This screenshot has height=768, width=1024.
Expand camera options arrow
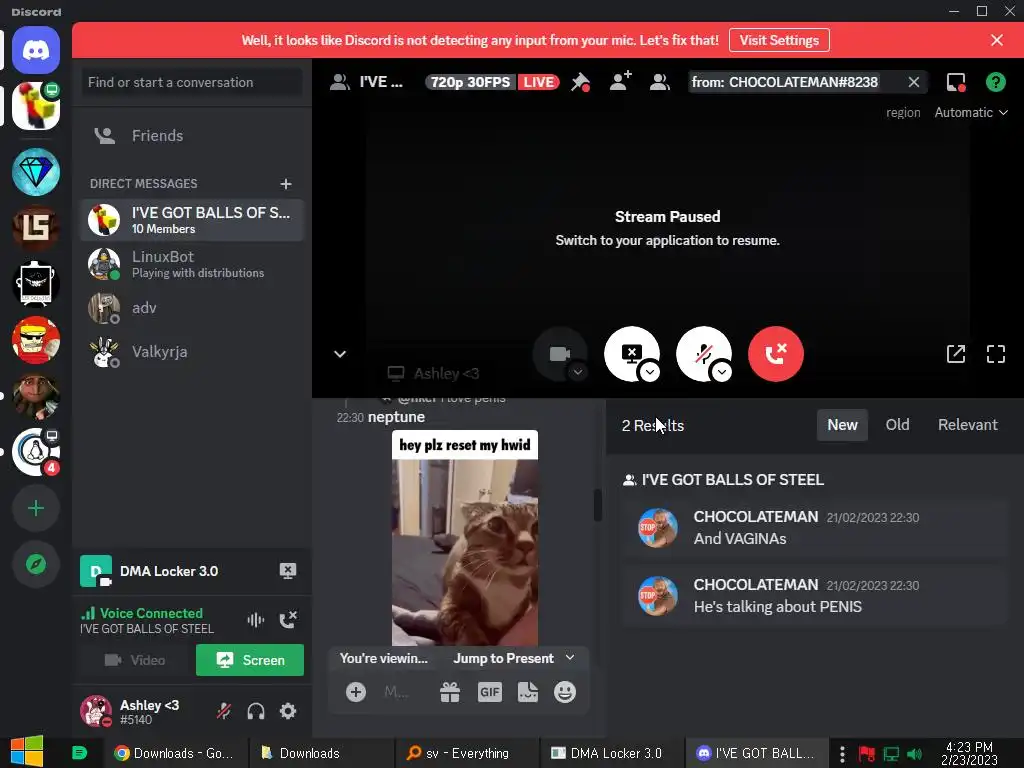tap(578, 372)
